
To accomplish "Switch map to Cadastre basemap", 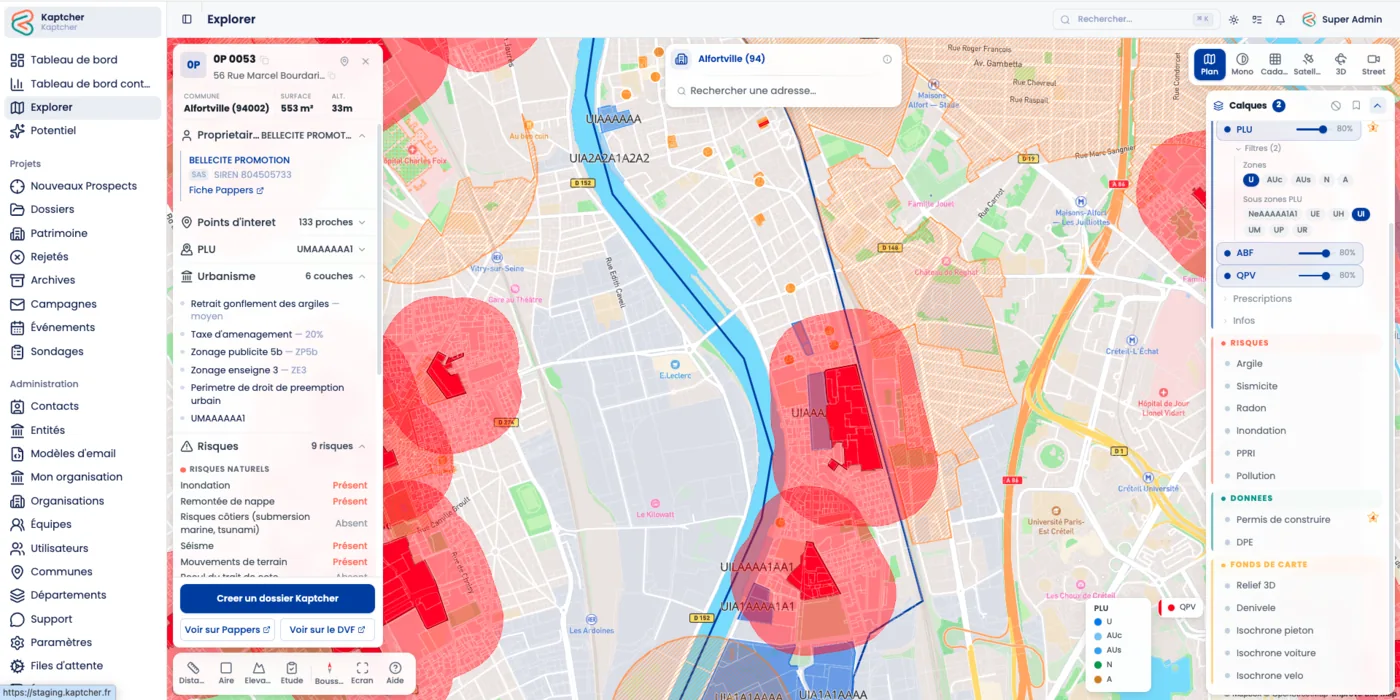I will (x=1274, y=64).
